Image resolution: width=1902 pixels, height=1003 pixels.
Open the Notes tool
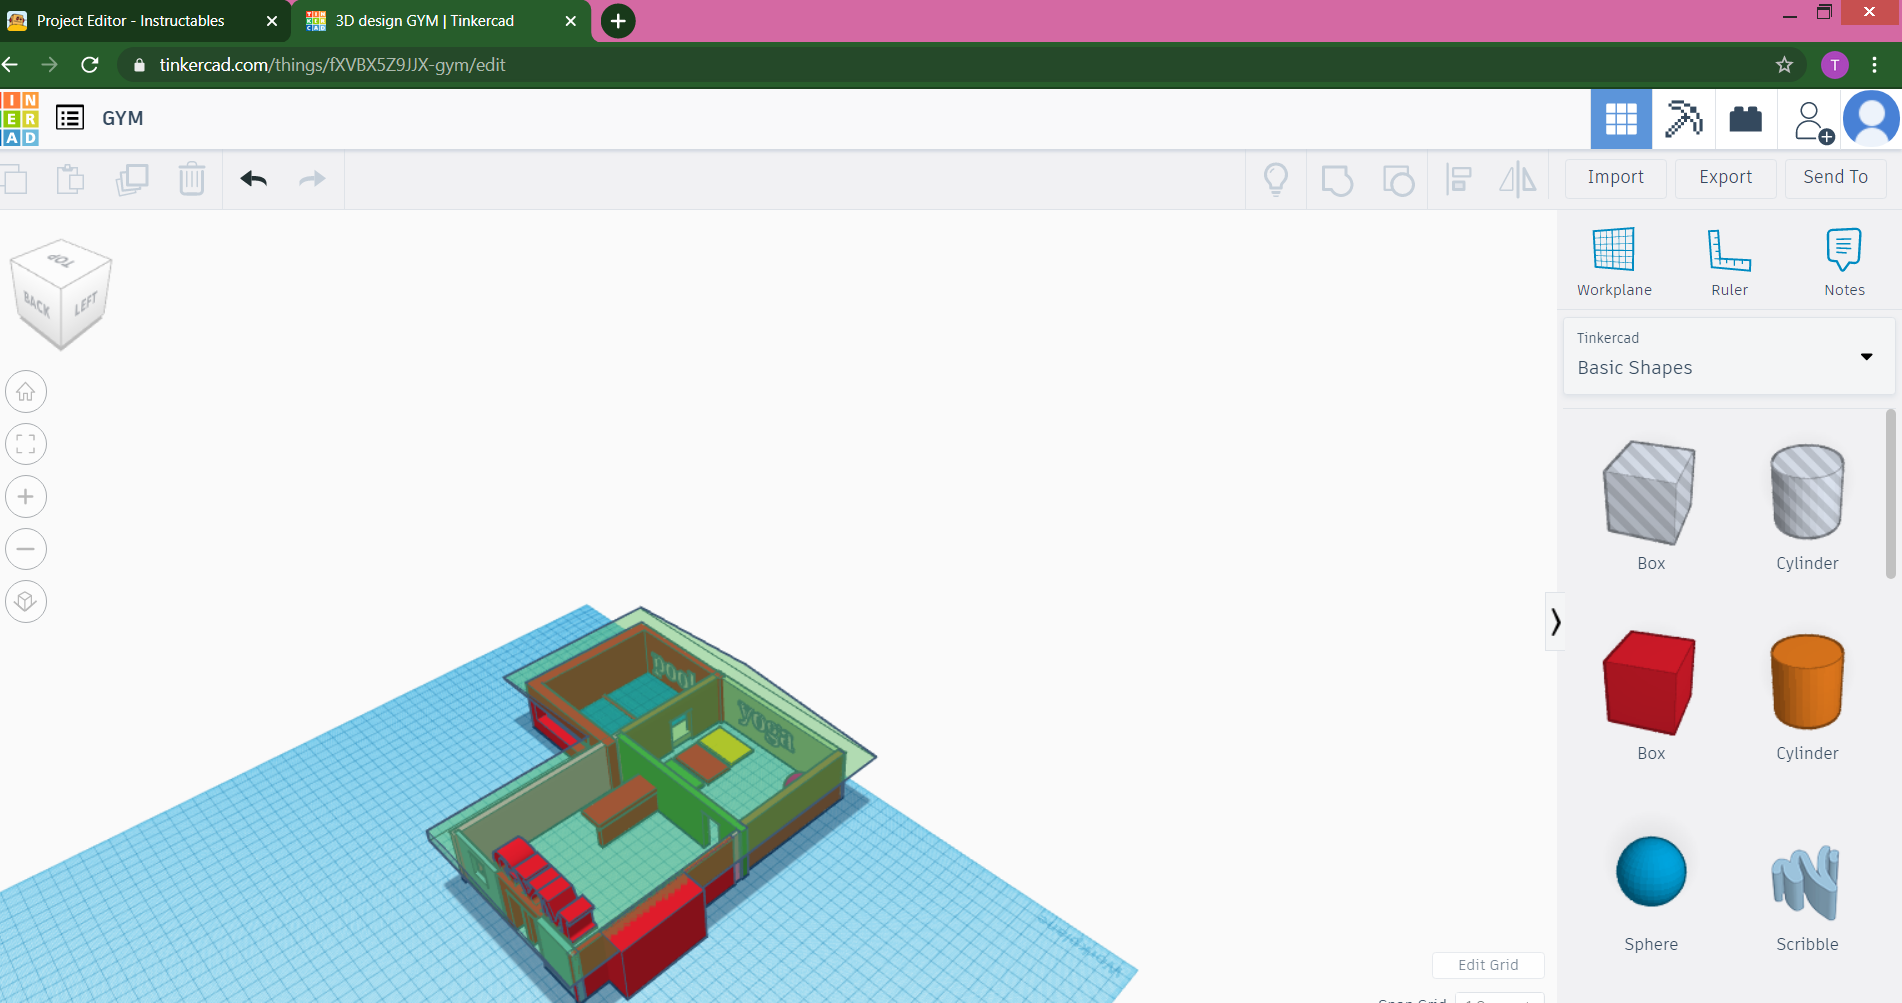pos(1844,262)
